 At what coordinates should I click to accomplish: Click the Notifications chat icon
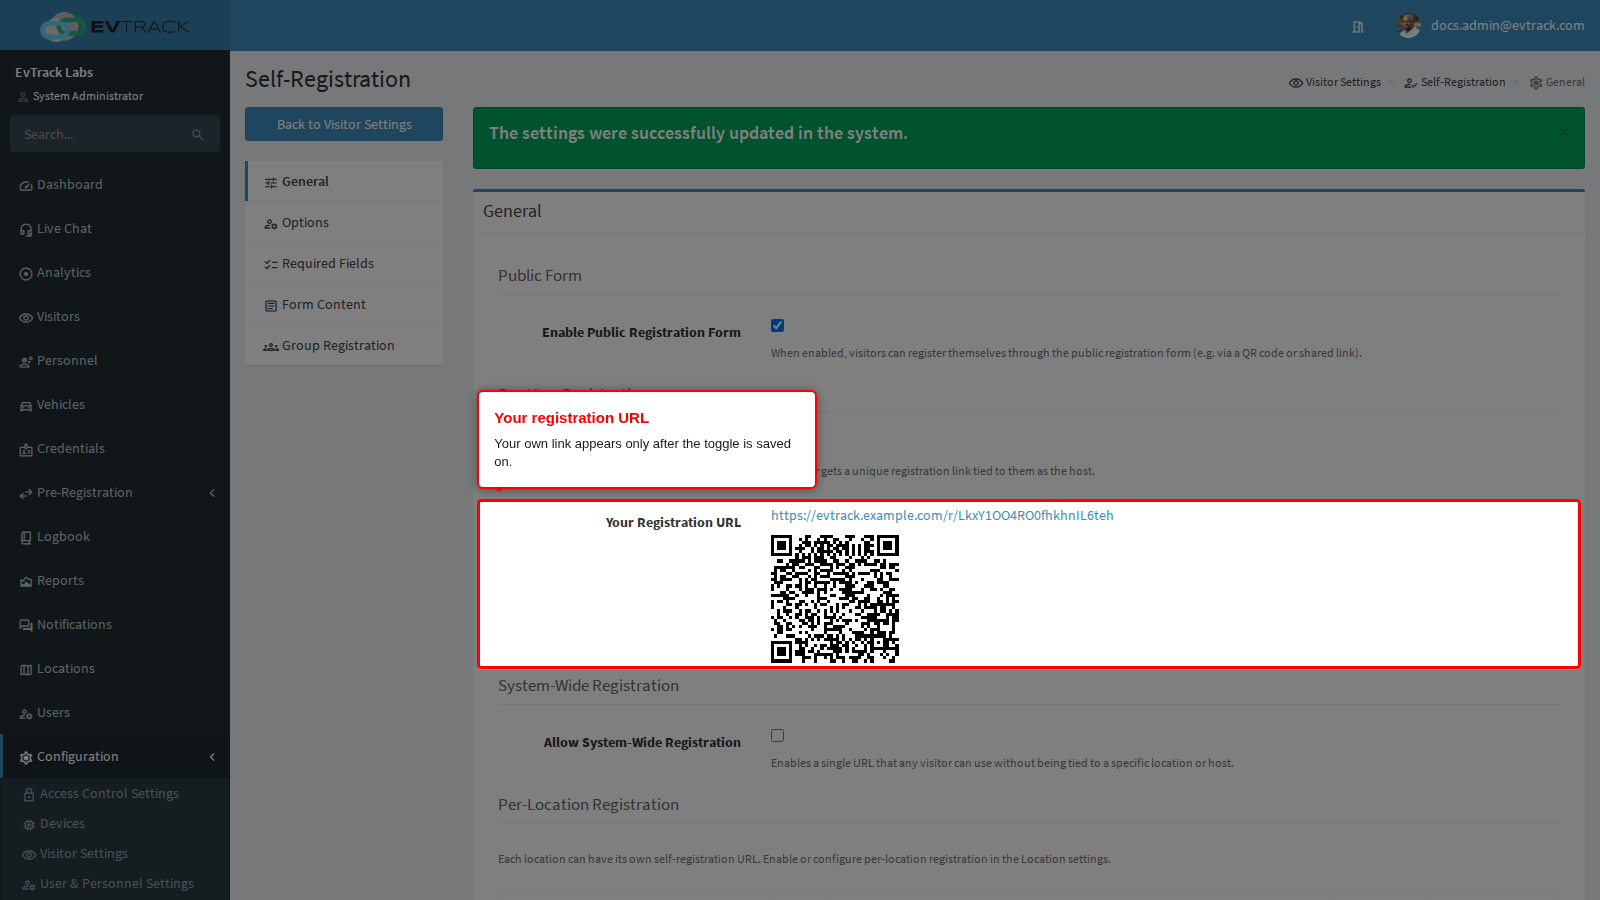(26, 626)
